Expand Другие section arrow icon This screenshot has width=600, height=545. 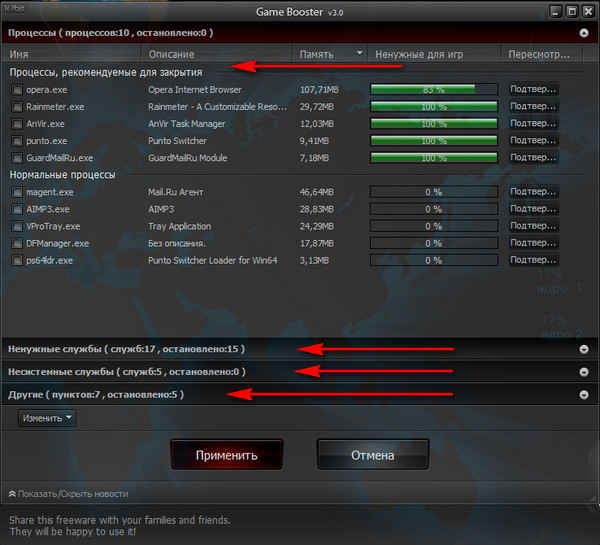pos(583,395)
